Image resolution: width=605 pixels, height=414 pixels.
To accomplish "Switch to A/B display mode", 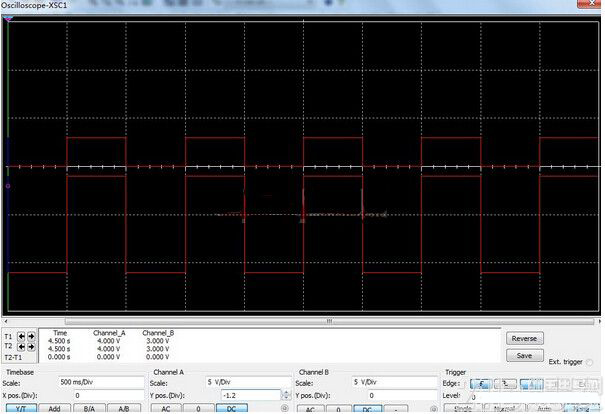I will coord(123,409).
